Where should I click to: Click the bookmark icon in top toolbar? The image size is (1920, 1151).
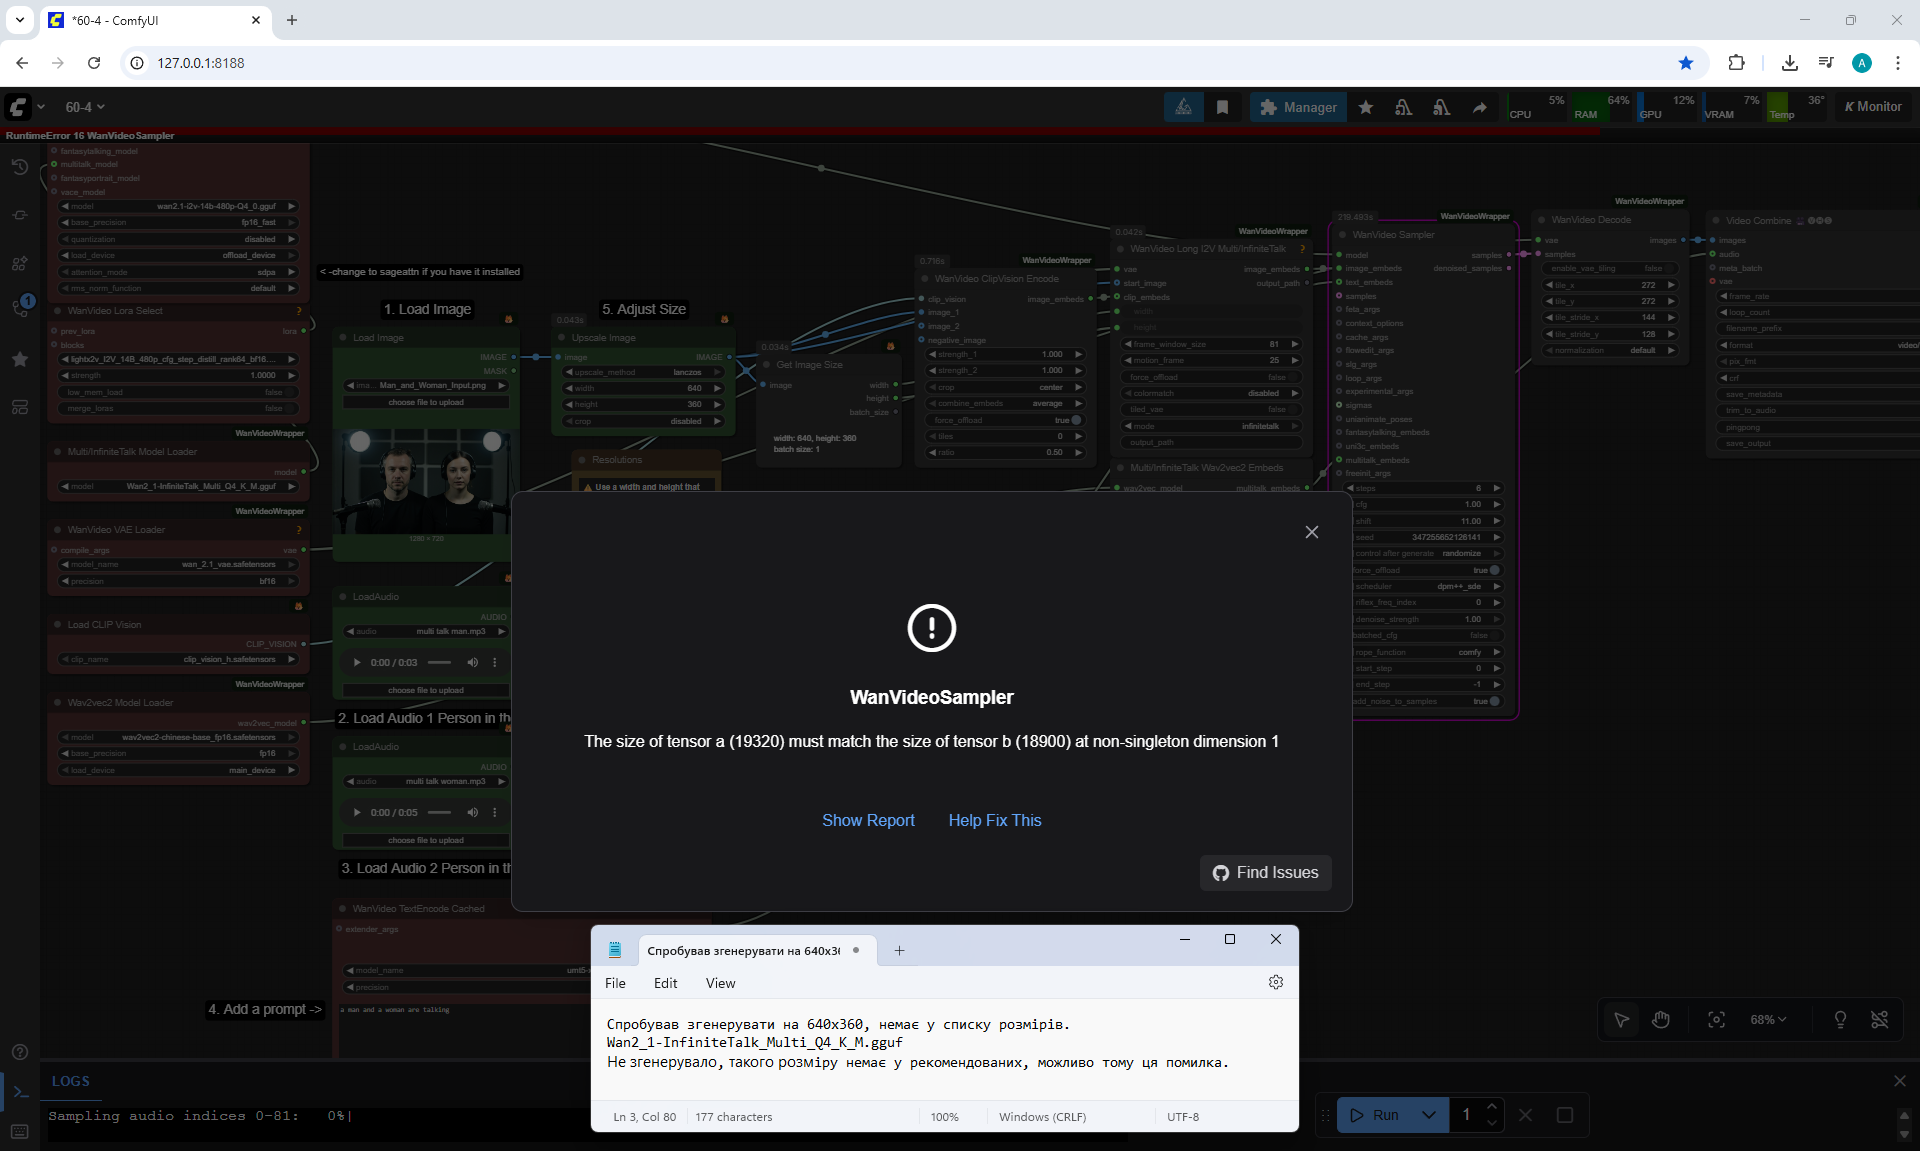1222,107
